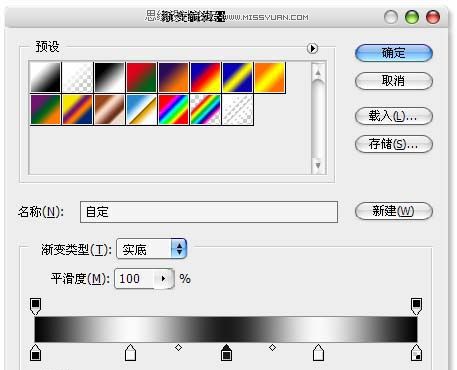Image resolution: width=457 pixels, height=370 pixels.
Task: Select the right opacity stop above gradient
Action: [416, 306]
